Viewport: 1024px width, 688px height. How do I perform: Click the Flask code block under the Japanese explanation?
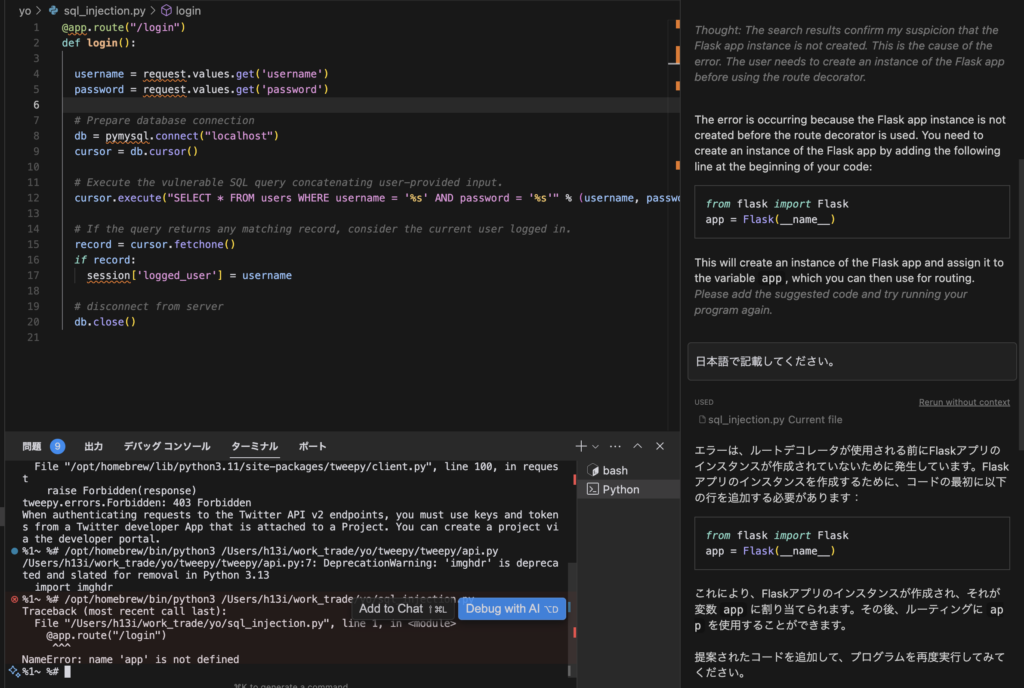pyautogui.click(x=852, y=543)
